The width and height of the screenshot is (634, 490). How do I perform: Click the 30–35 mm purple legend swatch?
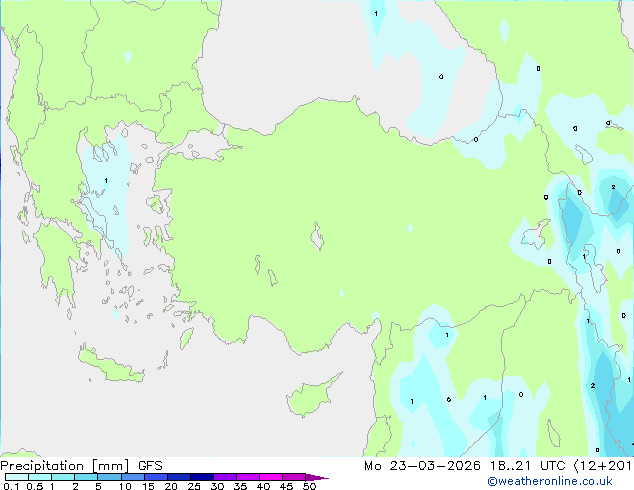pyautogui.click(x=225, y=477)
